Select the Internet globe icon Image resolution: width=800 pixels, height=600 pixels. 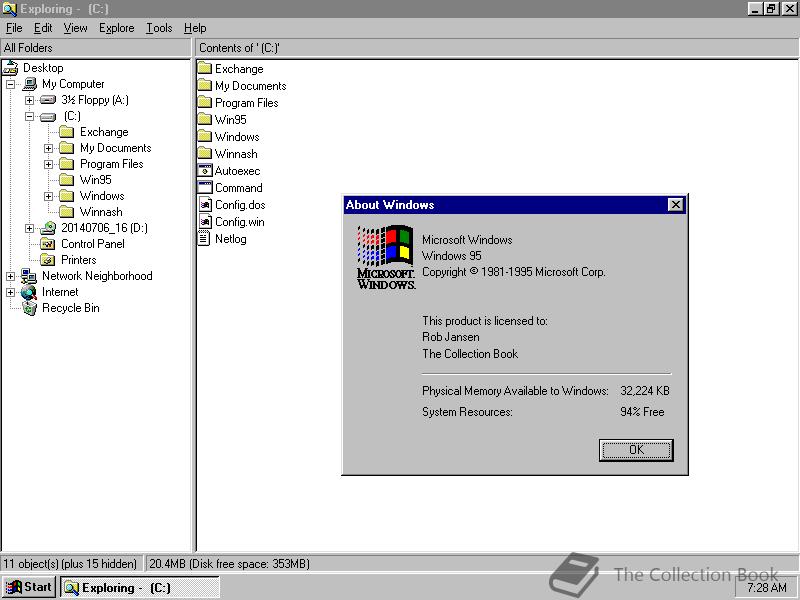point(29,292)
